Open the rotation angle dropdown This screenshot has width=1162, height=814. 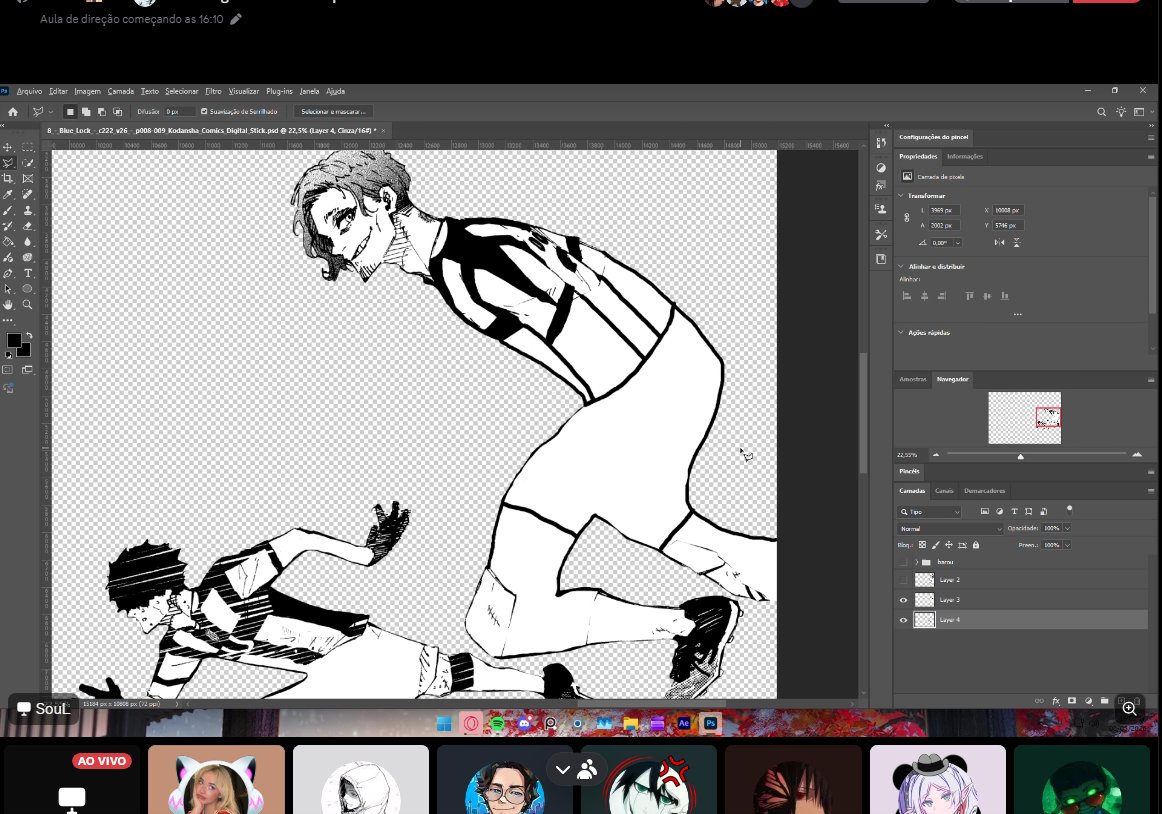957,242
